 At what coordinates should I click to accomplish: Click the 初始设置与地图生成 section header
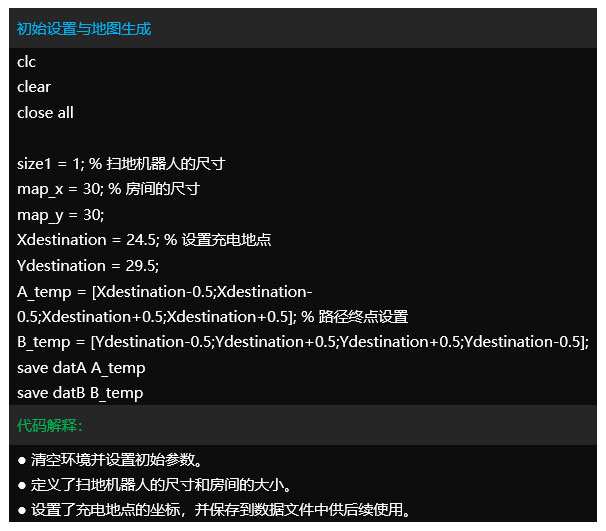pyautogui.click(x=84, y=29)
